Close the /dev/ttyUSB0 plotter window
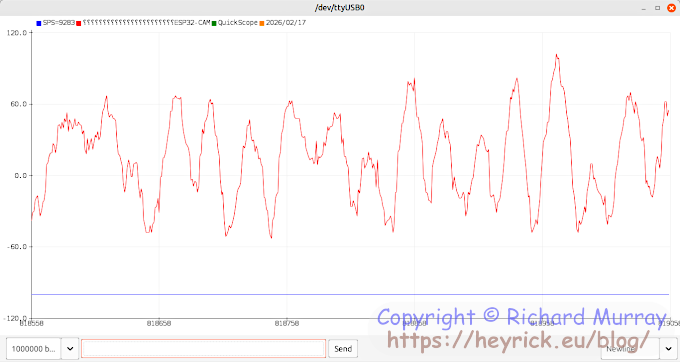Viewport: 680px width, 362px height. [x=671, y=8]
